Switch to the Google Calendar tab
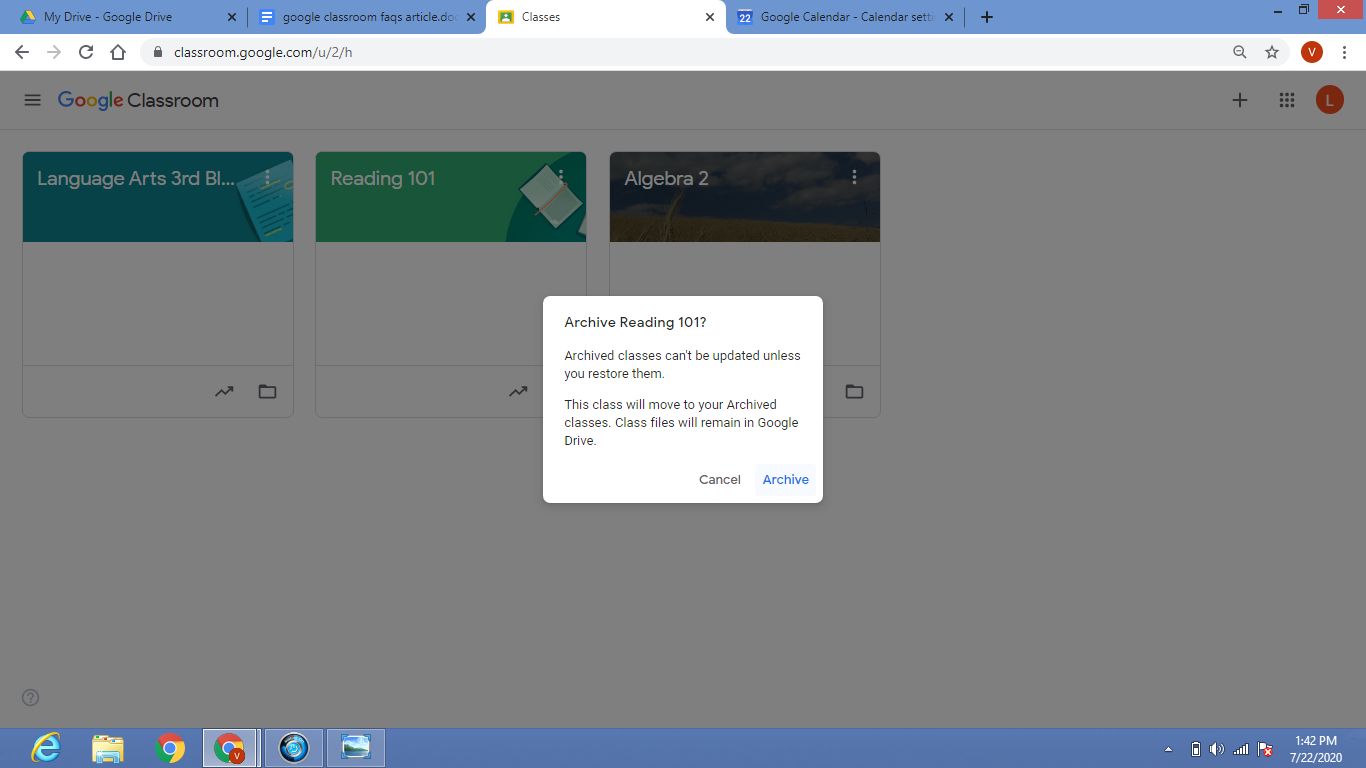Image resolution: width=1366 pixels, height=768 pixels. (847, 17)
